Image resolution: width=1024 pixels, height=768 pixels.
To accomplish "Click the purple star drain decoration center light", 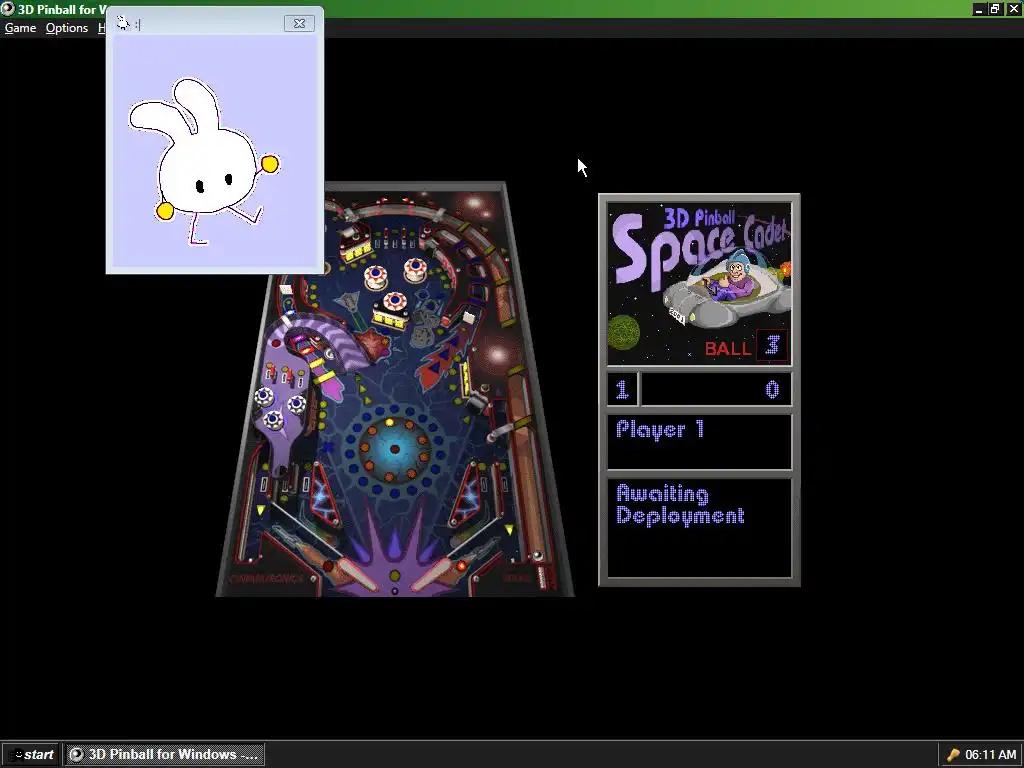I will pos(394,575).
